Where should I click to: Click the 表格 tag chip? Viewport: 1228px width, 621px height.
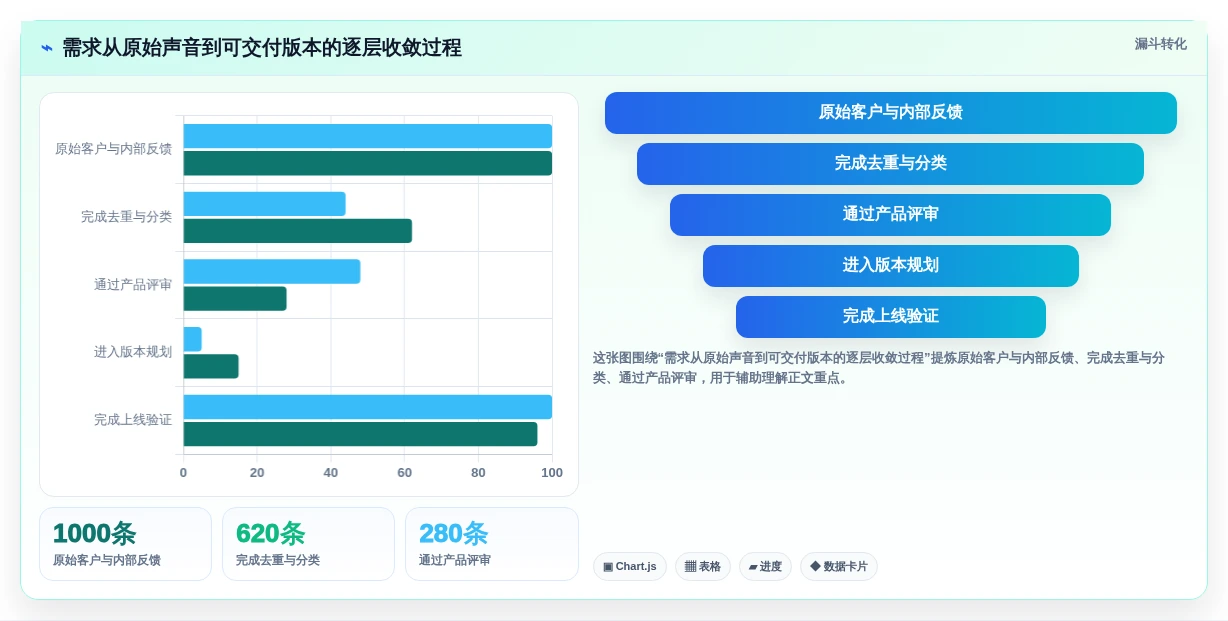pos(703,566)
